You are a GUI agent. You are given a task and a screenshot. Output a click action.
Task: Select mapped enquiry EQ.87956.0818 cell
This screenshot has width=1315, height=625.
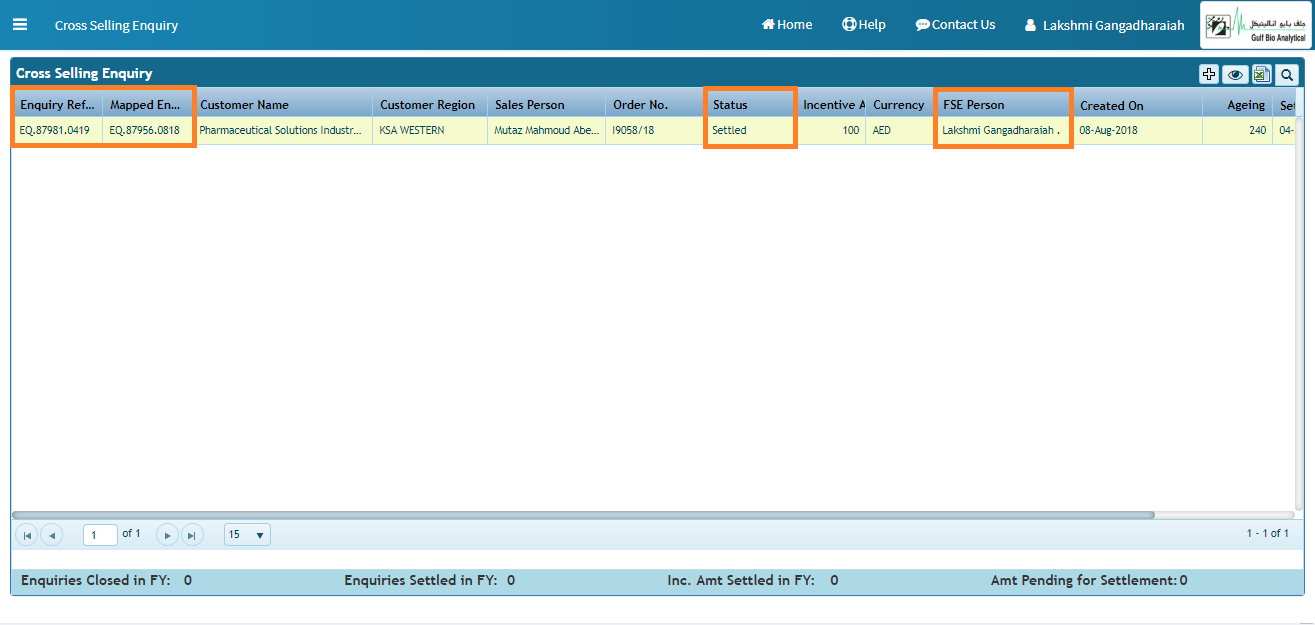[147, 131]
